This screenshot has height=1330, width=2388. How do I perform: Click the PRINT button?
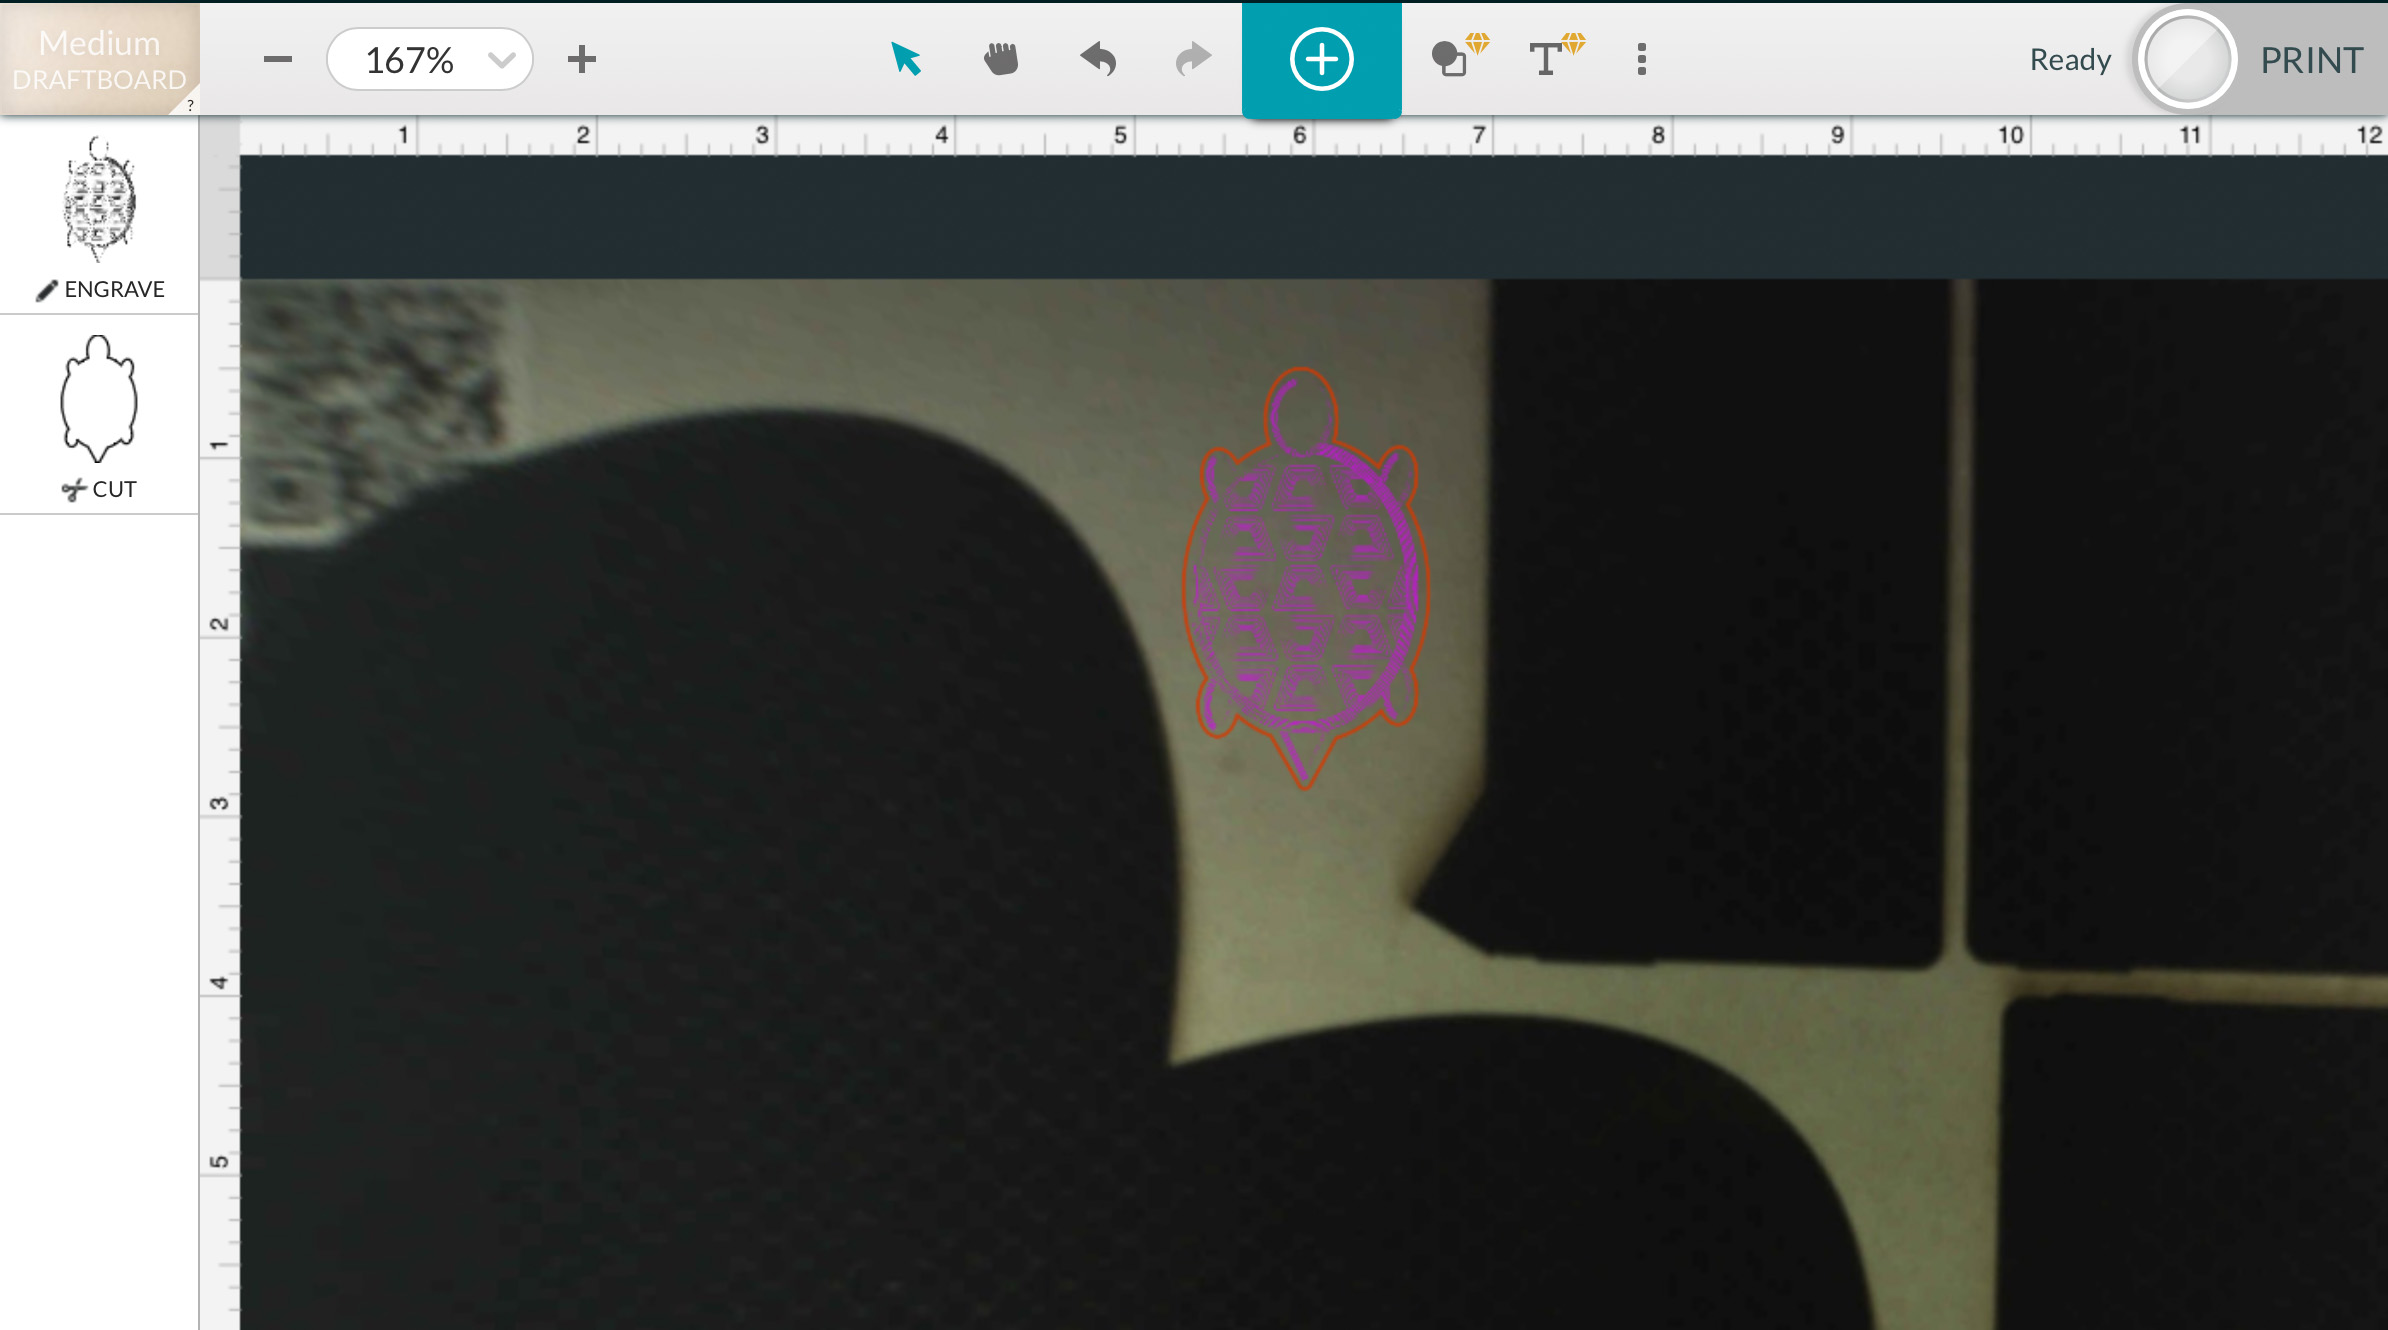pyautogui.click(x=2311, y=60)
